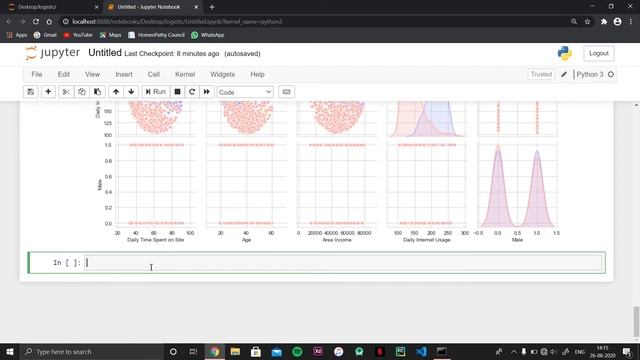Rename the notebook title Untitled
The image size is (640, 360).
pos(105,53)
